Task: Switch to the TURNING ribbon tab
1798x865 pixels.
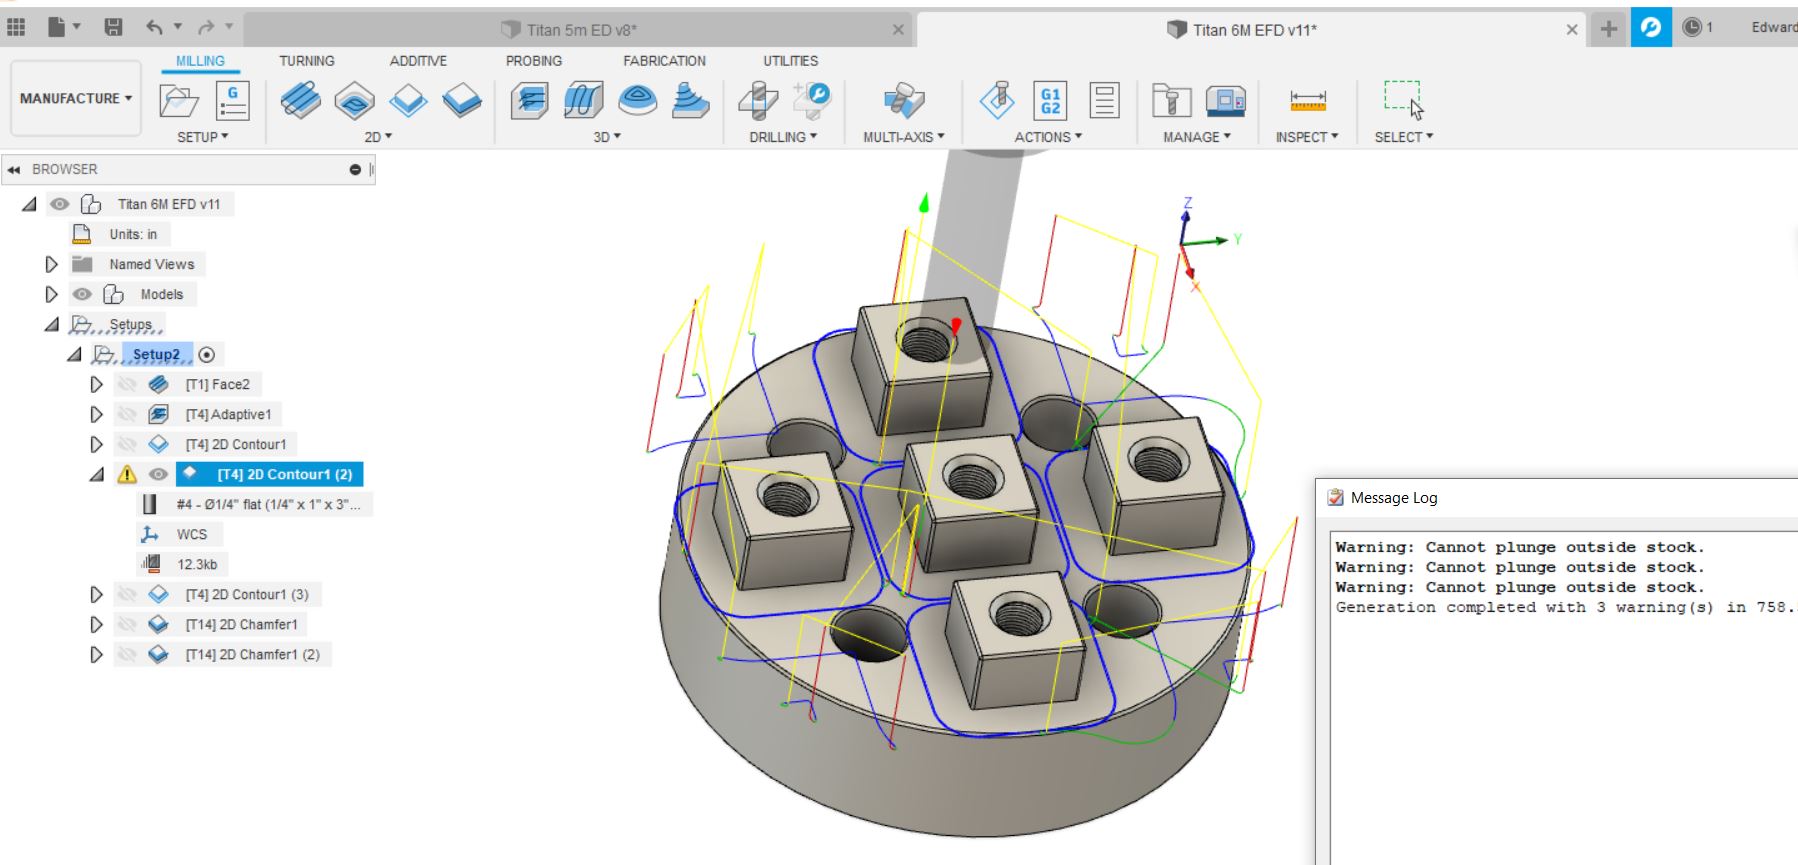Action: 307,61
